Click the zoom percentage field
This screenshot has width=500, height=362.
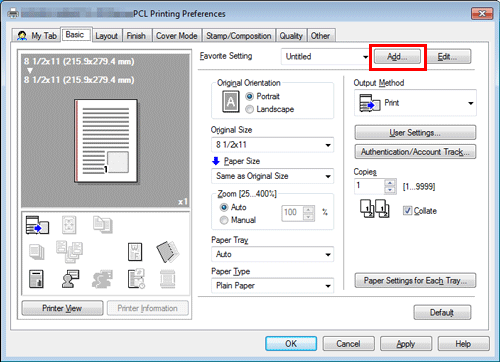(x=293, y=213)
